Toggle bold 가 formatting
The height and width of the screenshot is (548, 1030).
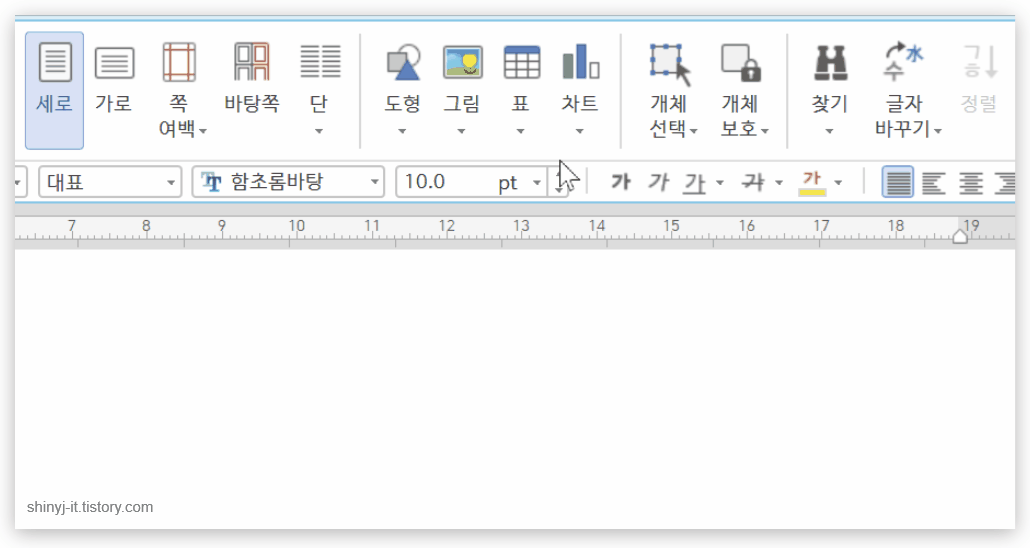[x=621, y=181]
